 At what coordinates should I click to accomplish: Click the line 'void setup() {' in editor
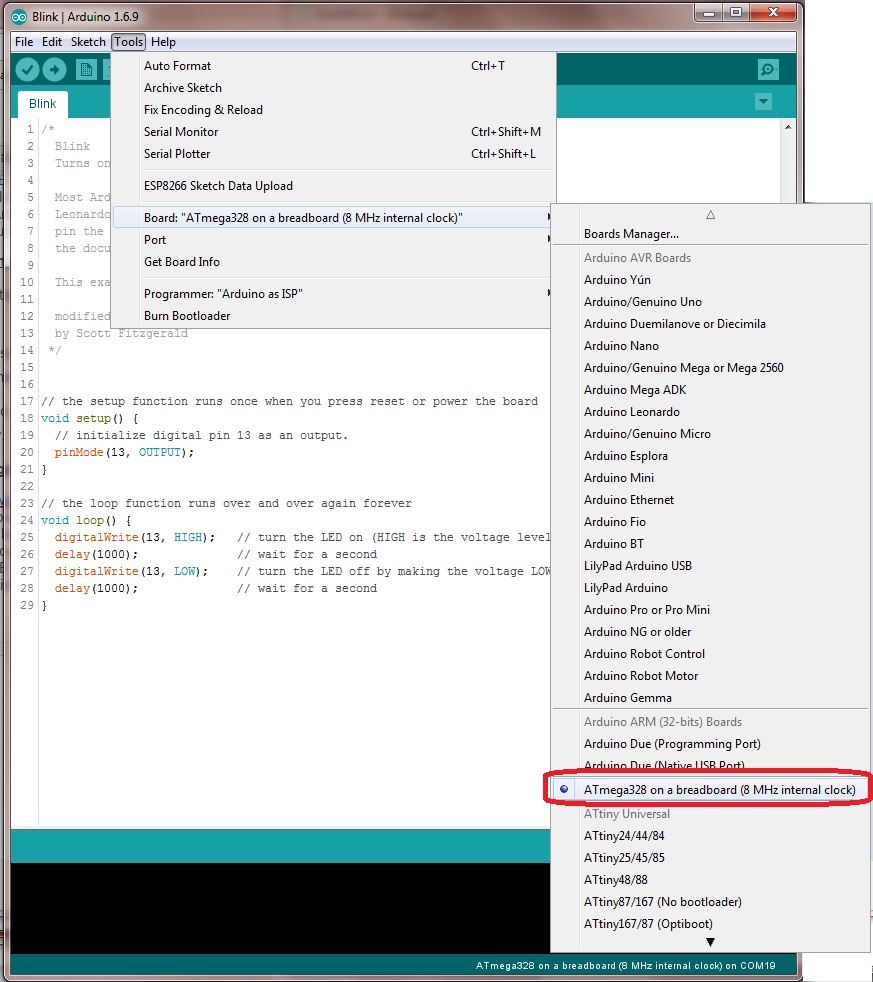coord(90,418)
